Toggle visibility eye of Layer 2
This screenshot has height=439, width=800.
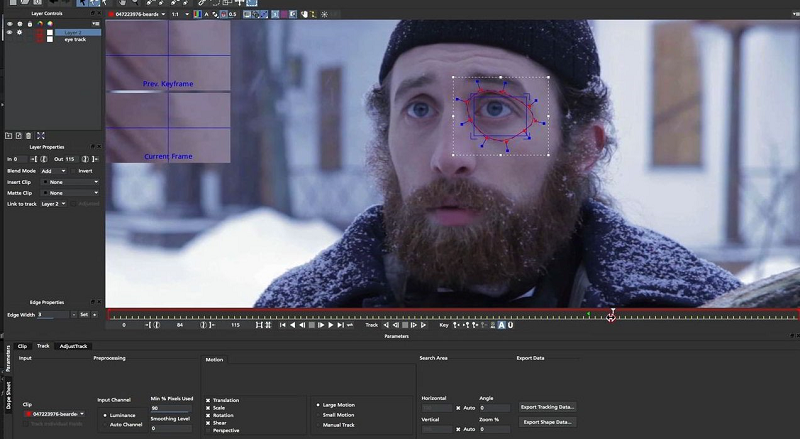coord(9,32)
